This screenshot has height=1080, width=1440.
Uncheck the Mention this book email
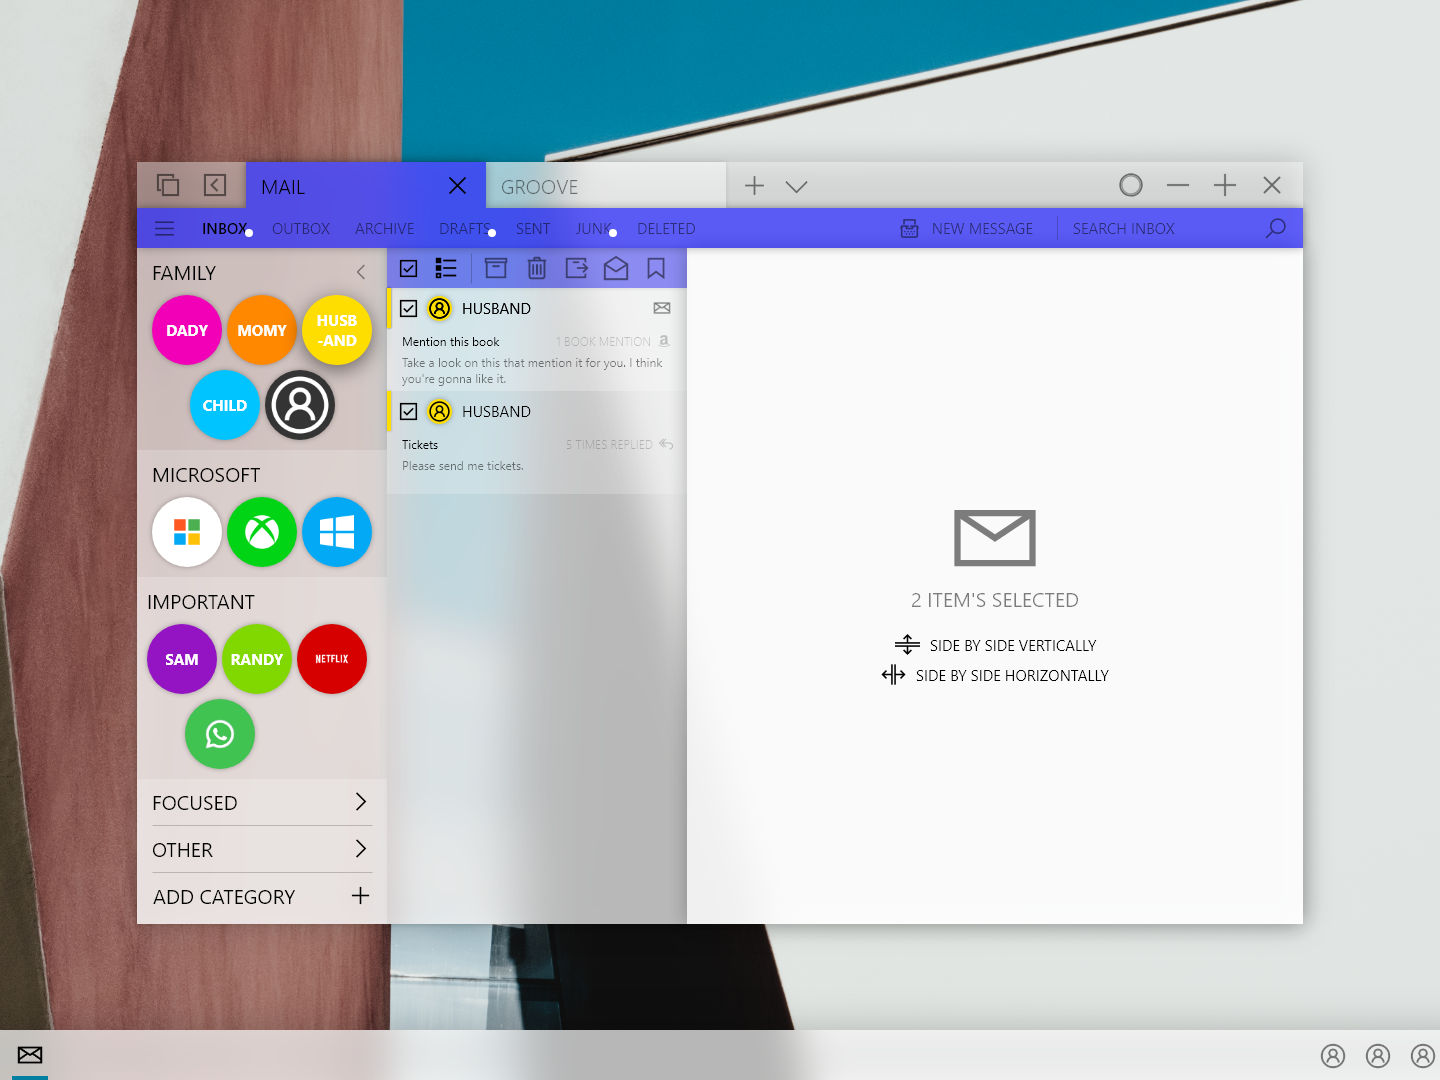[408, 308]
